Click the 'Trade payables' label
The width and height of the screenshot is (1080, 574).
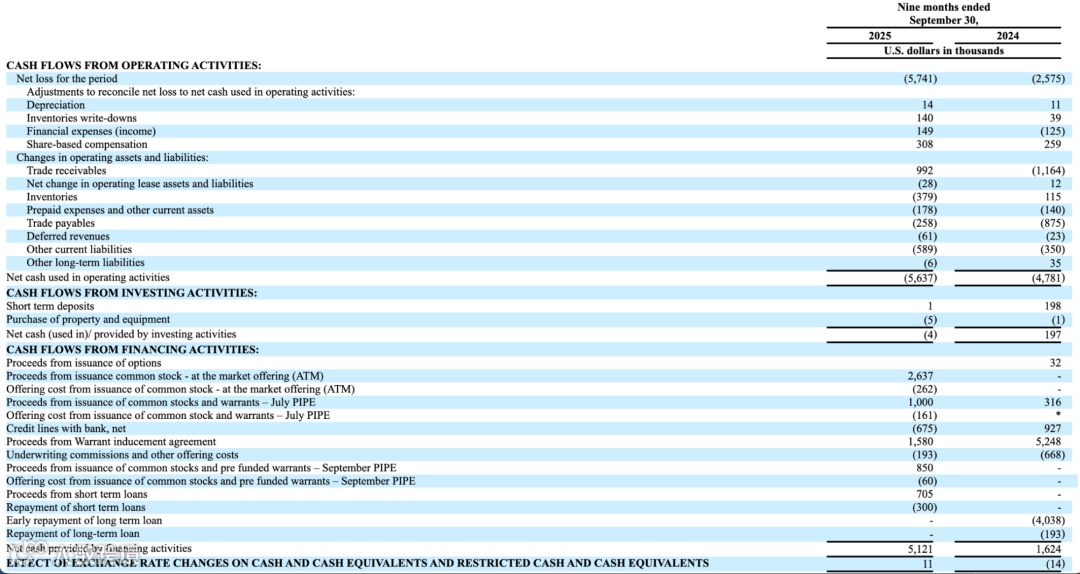click(61, 223)
